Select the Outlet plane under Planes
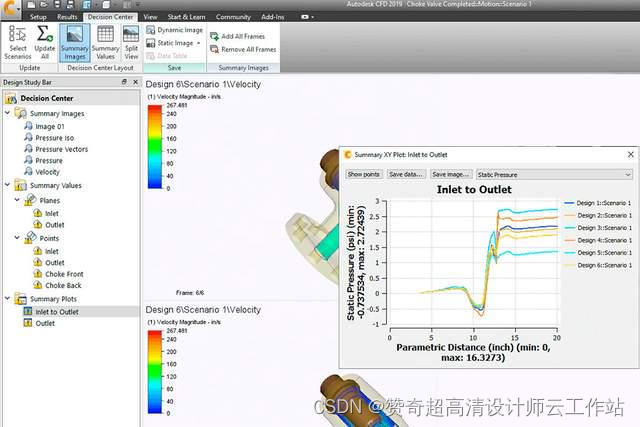This screenshot has width=640, height=427. [49, 225]
